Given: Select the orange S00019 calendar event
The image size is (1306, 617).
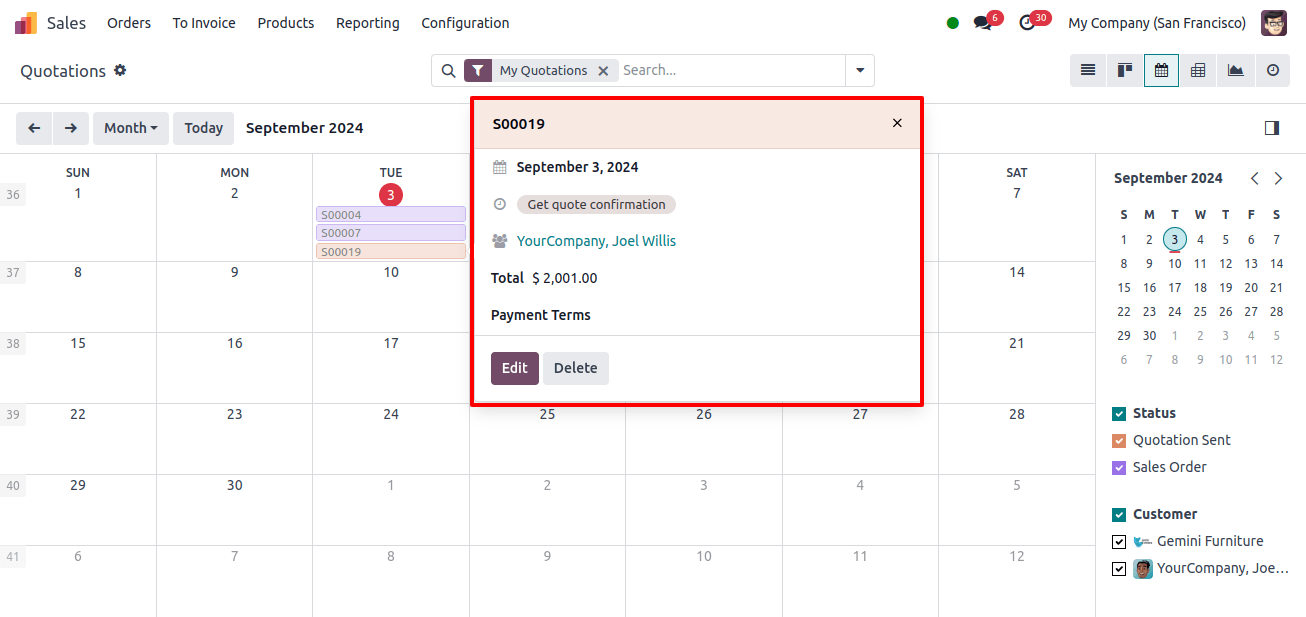Looking at the screenshot, I should pyautogui.click(x=391, y=252).
